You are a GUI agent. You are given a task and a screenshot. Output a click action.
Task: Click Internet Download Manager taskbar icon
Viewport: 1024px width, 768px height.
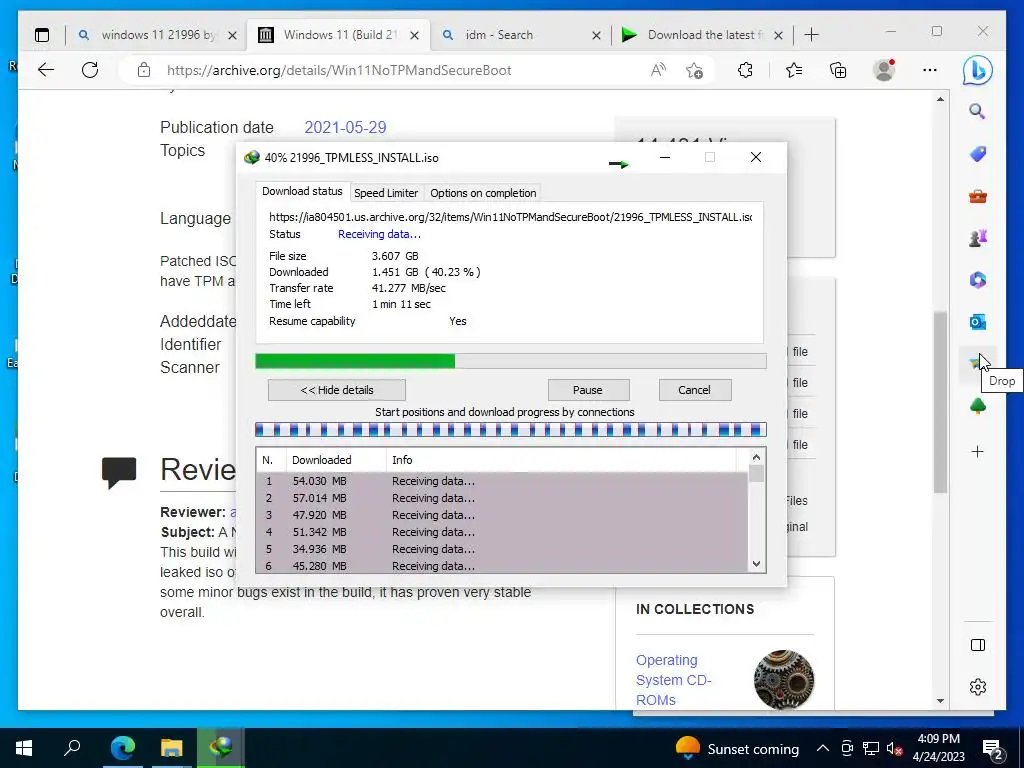[221, 748]
